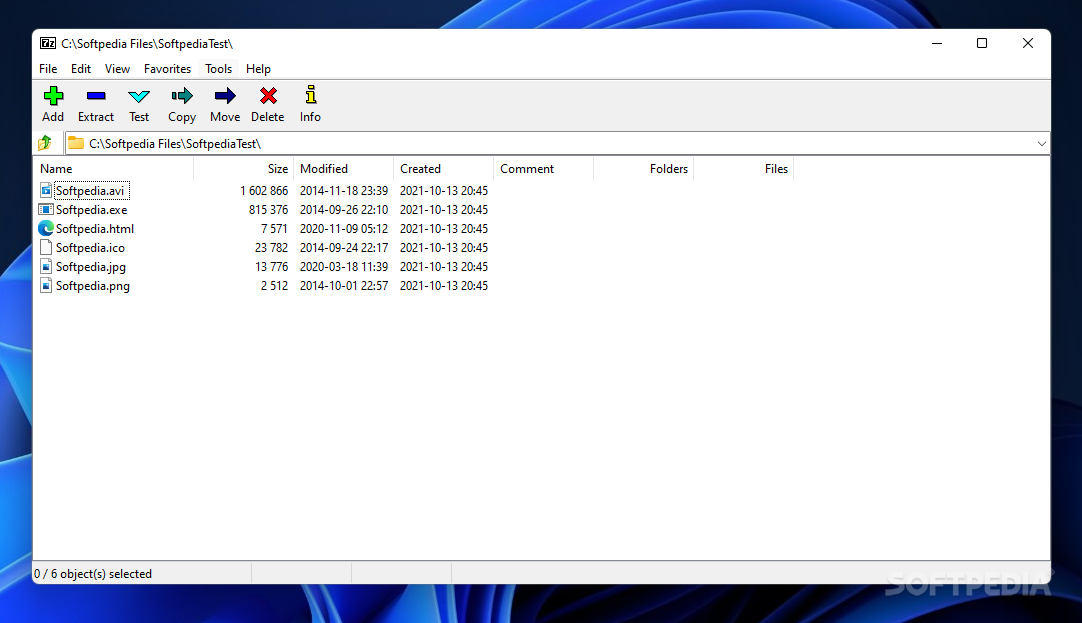This screenshot has width=1082, height=623.
Task: Click the 7z icon in title bar
Action: tap(48, 43)
